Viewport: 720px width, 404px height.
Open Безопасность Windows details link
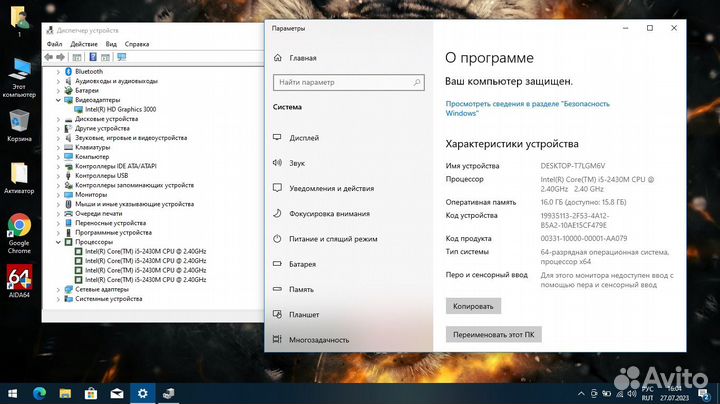528,108
